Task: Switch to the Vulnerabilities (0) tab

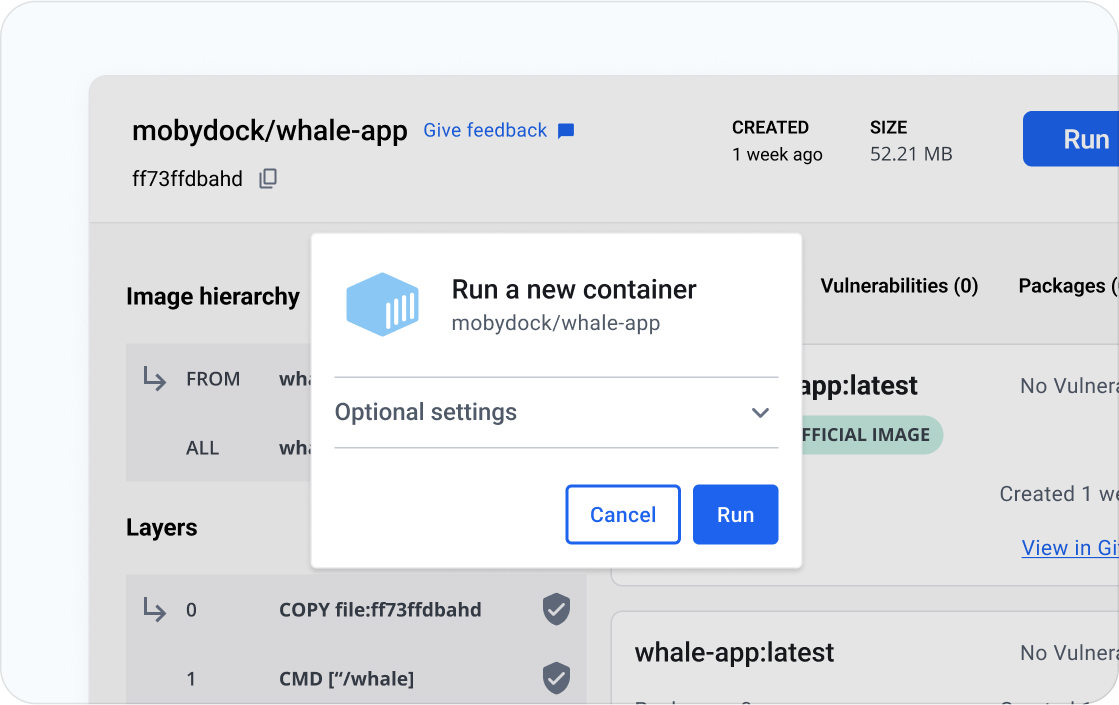Action: (898, 286)
